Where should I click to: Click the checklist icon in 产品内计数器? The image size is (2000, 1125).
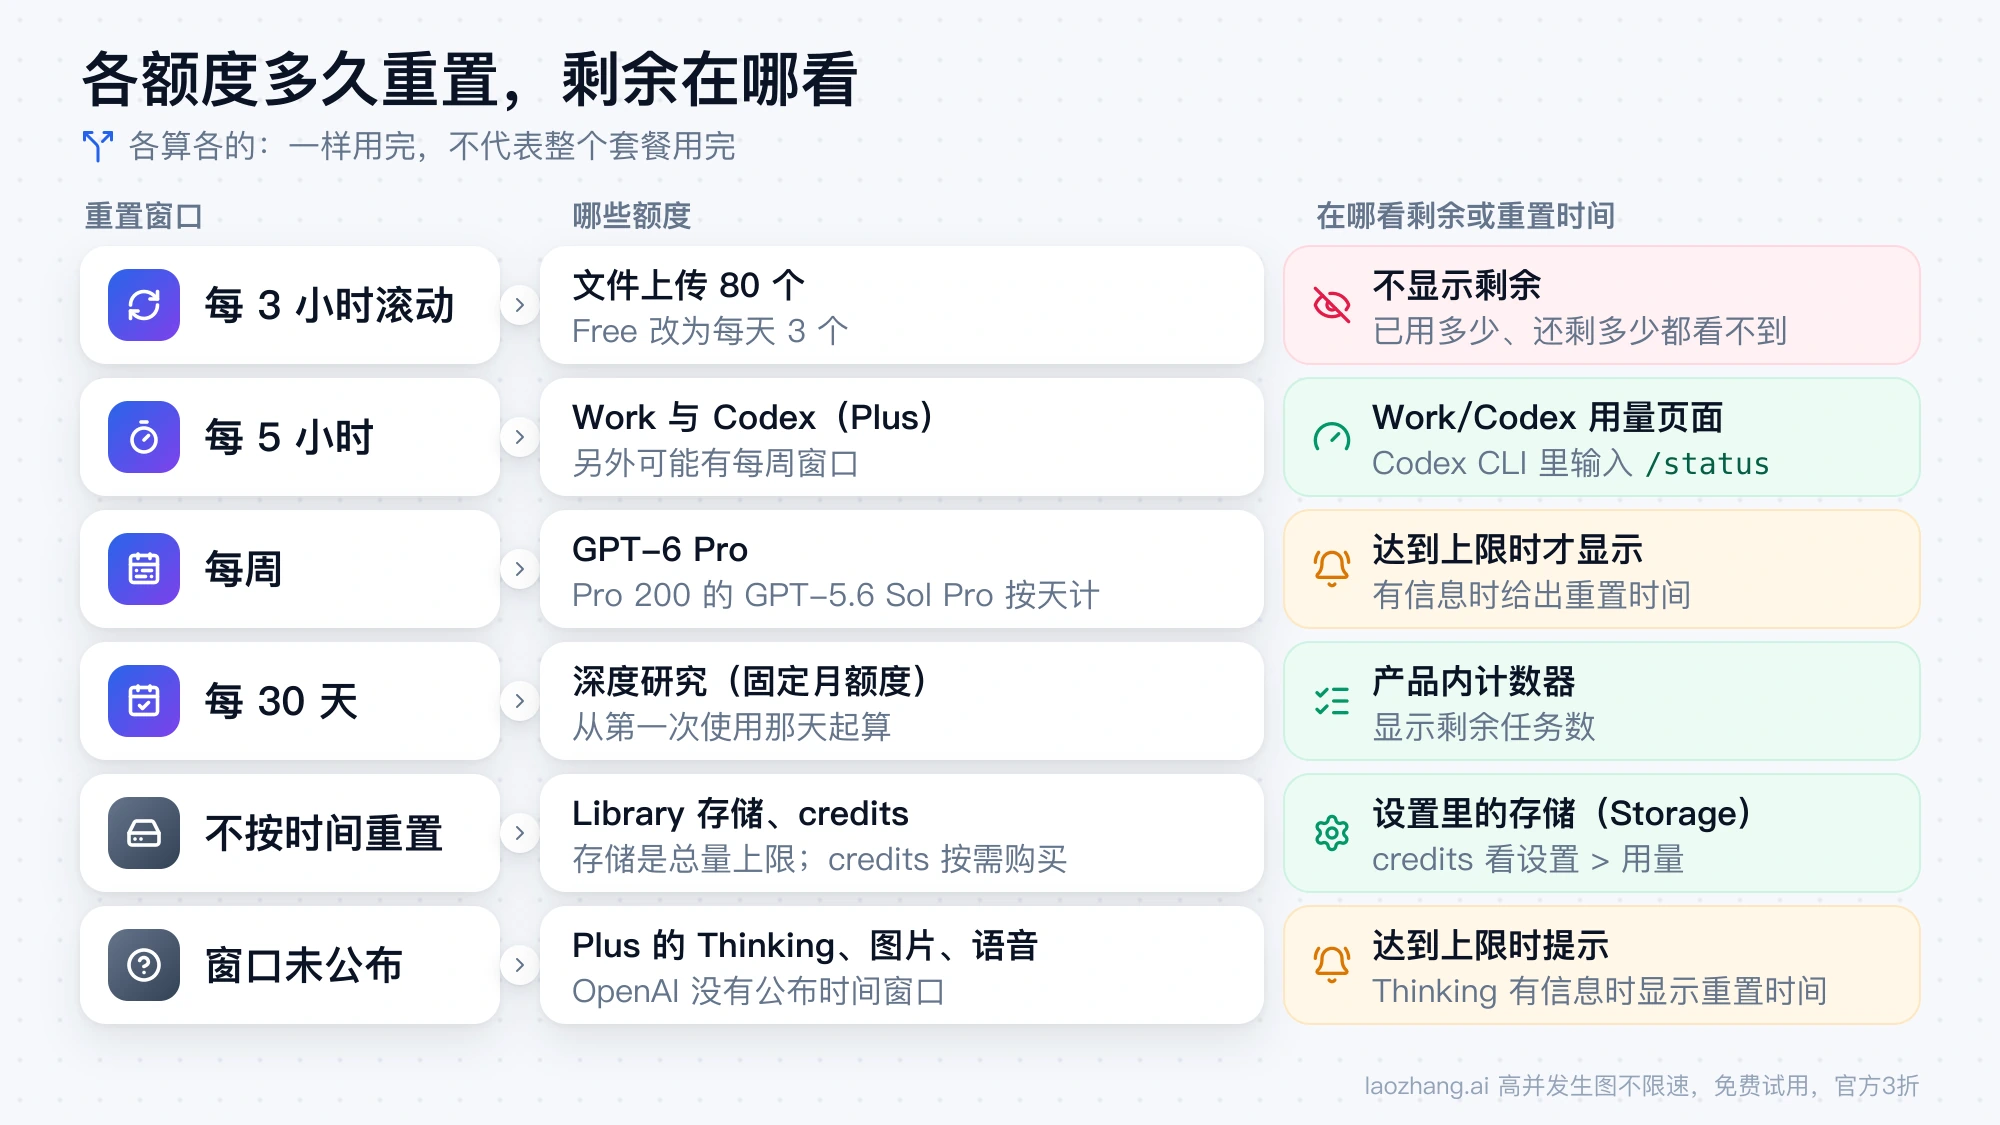[1332, 701]
